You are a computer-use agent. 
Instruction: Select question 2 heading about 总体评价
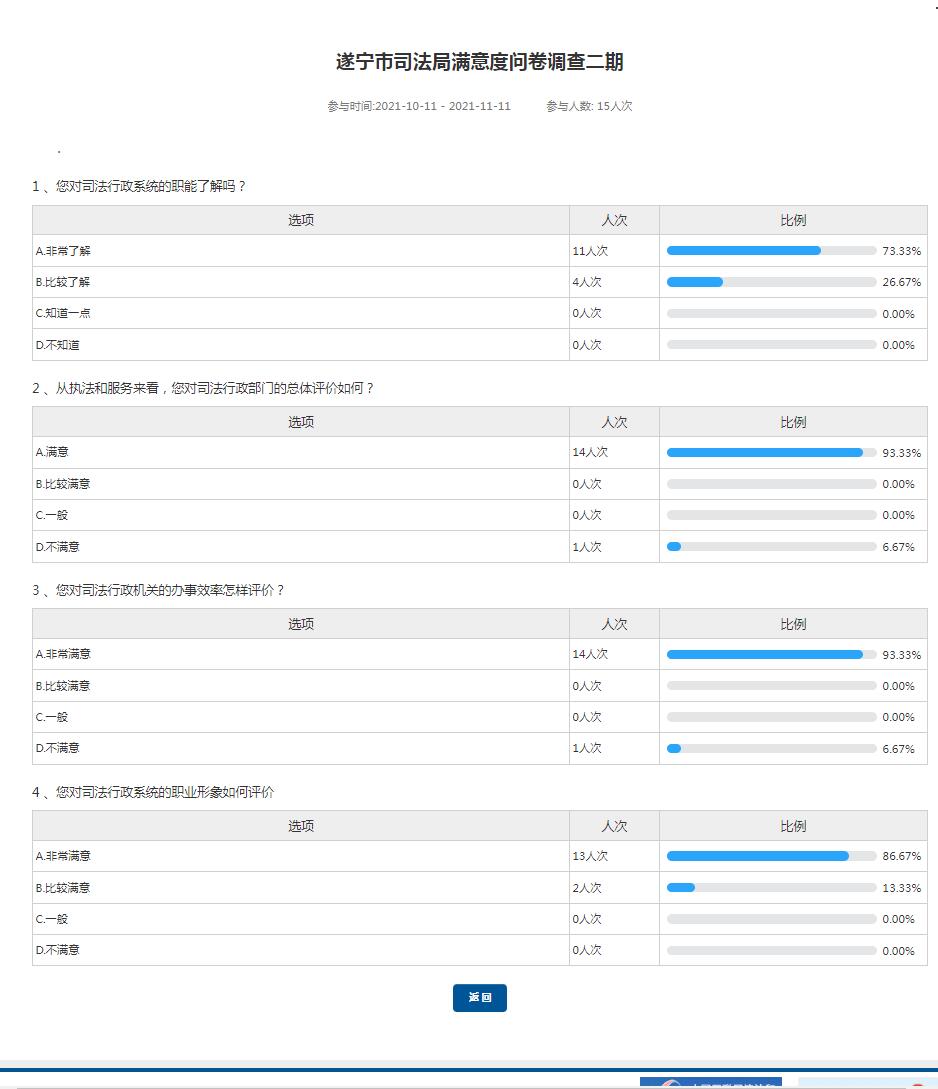click(203, 388)
